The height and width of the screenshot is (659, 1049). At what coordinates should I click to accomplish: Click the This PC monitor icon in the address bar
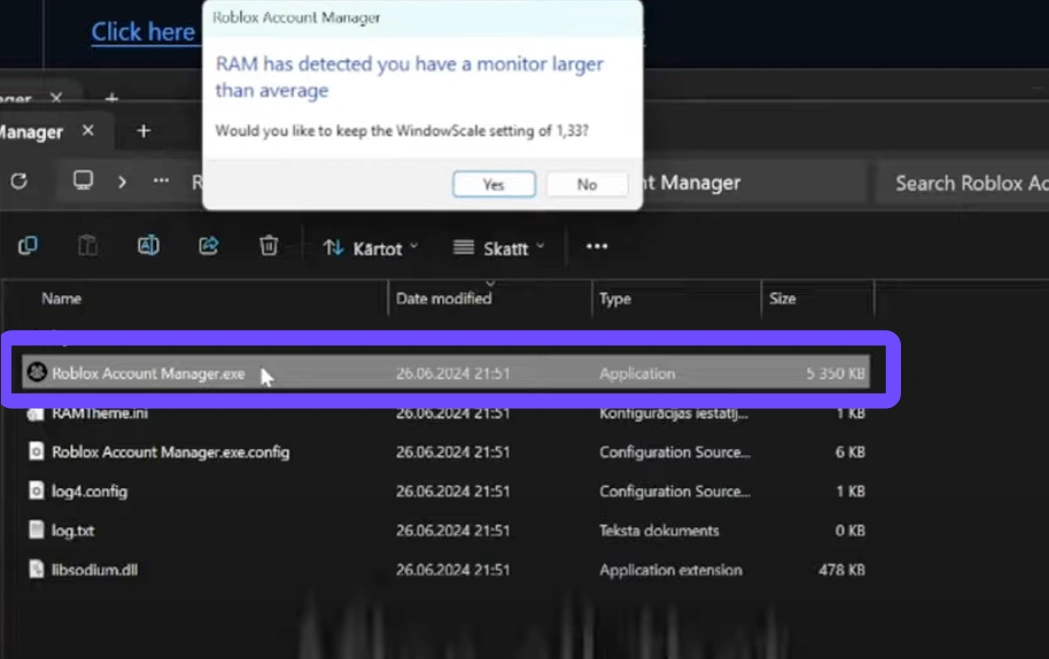click(x=83, y=180)
